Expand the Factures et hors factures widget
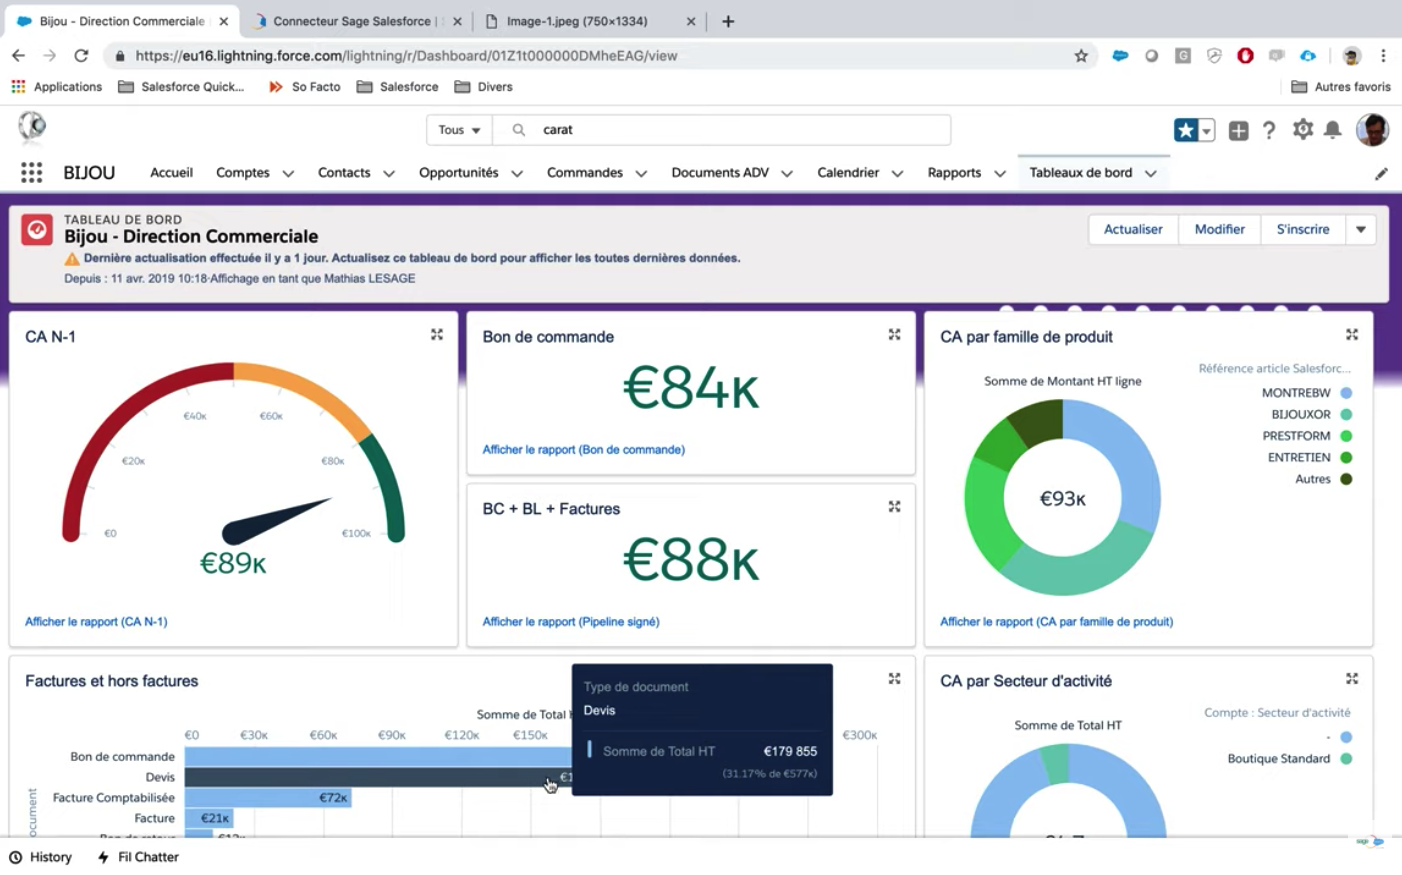 tap(894, 679)
